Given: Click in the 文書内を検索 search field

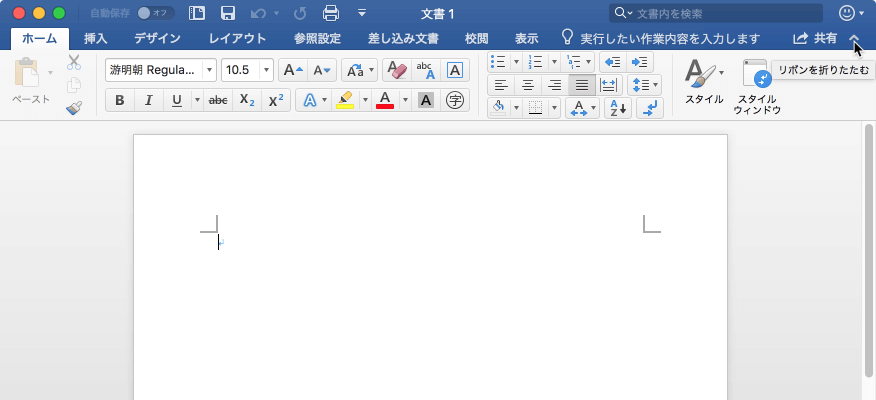Looking at the screenshot, I should (x=716, y=13).
